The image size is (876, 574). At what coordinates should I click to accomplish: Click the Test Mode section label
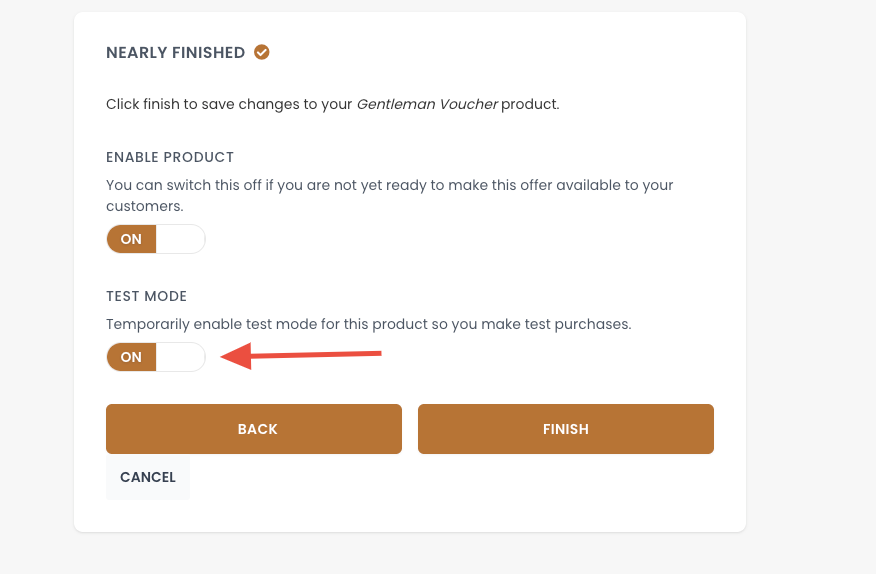coord(147,296)
